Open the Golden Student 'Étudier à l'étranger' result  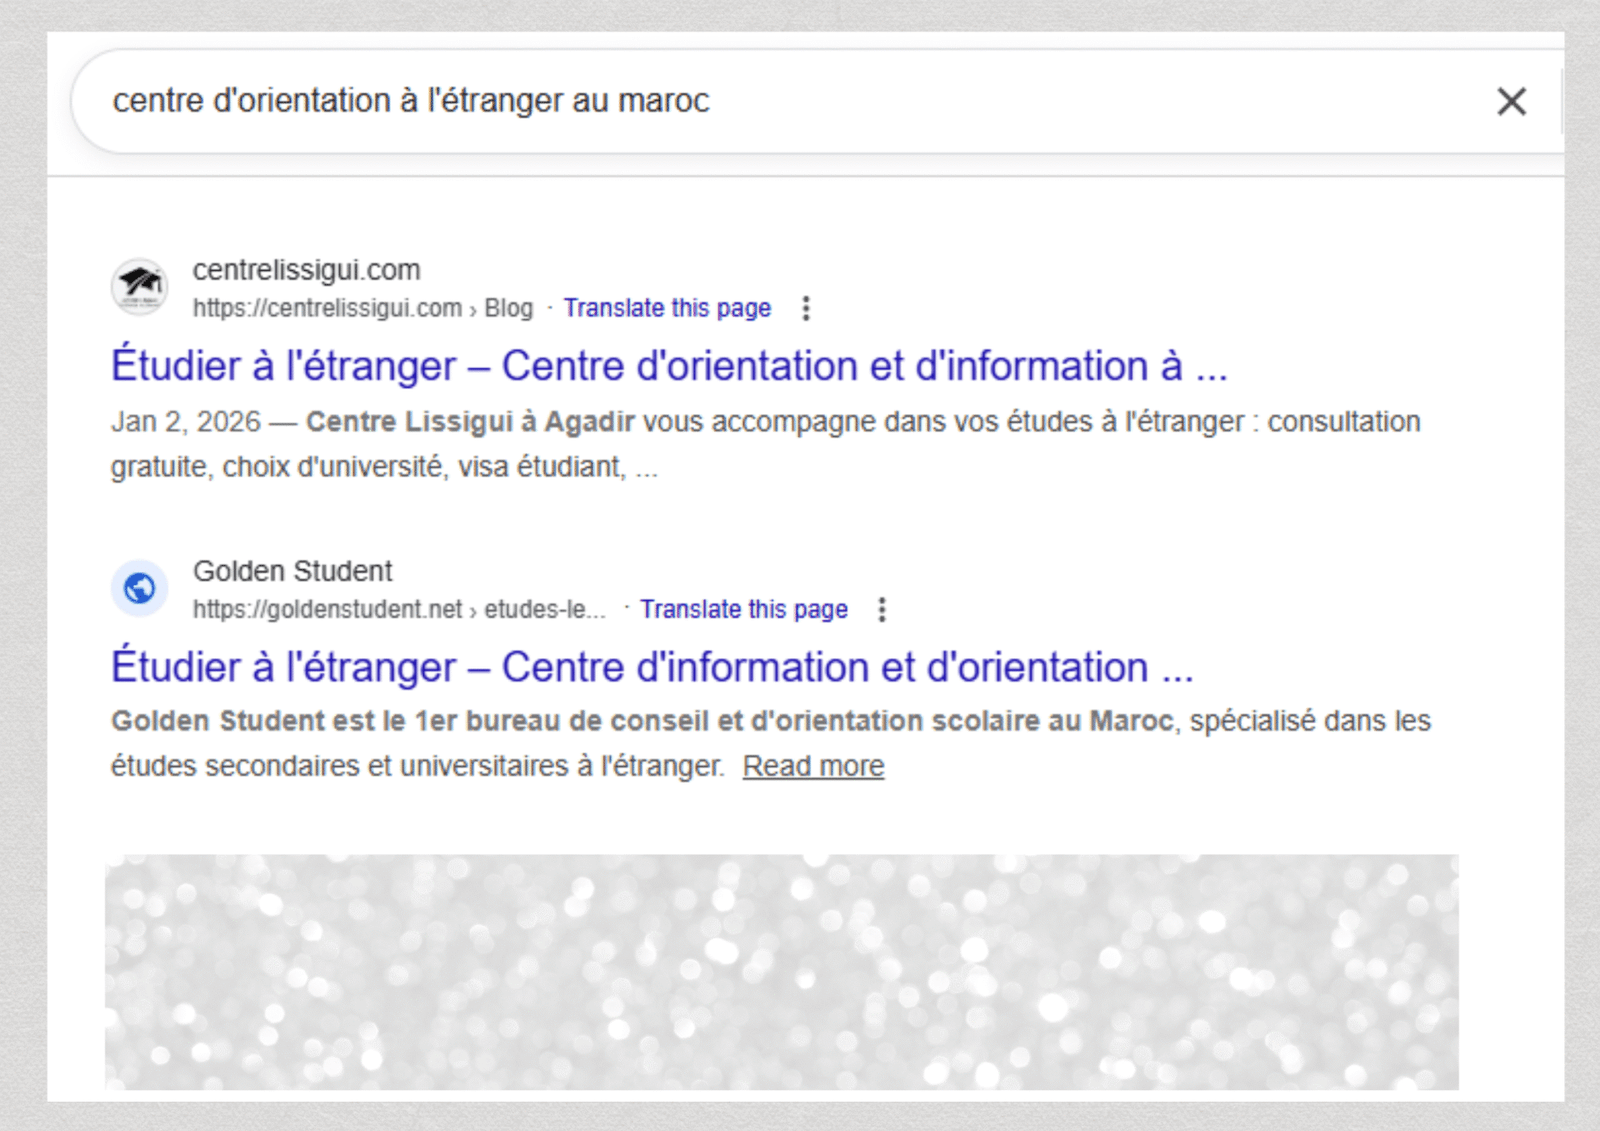[x=652, y=667]
